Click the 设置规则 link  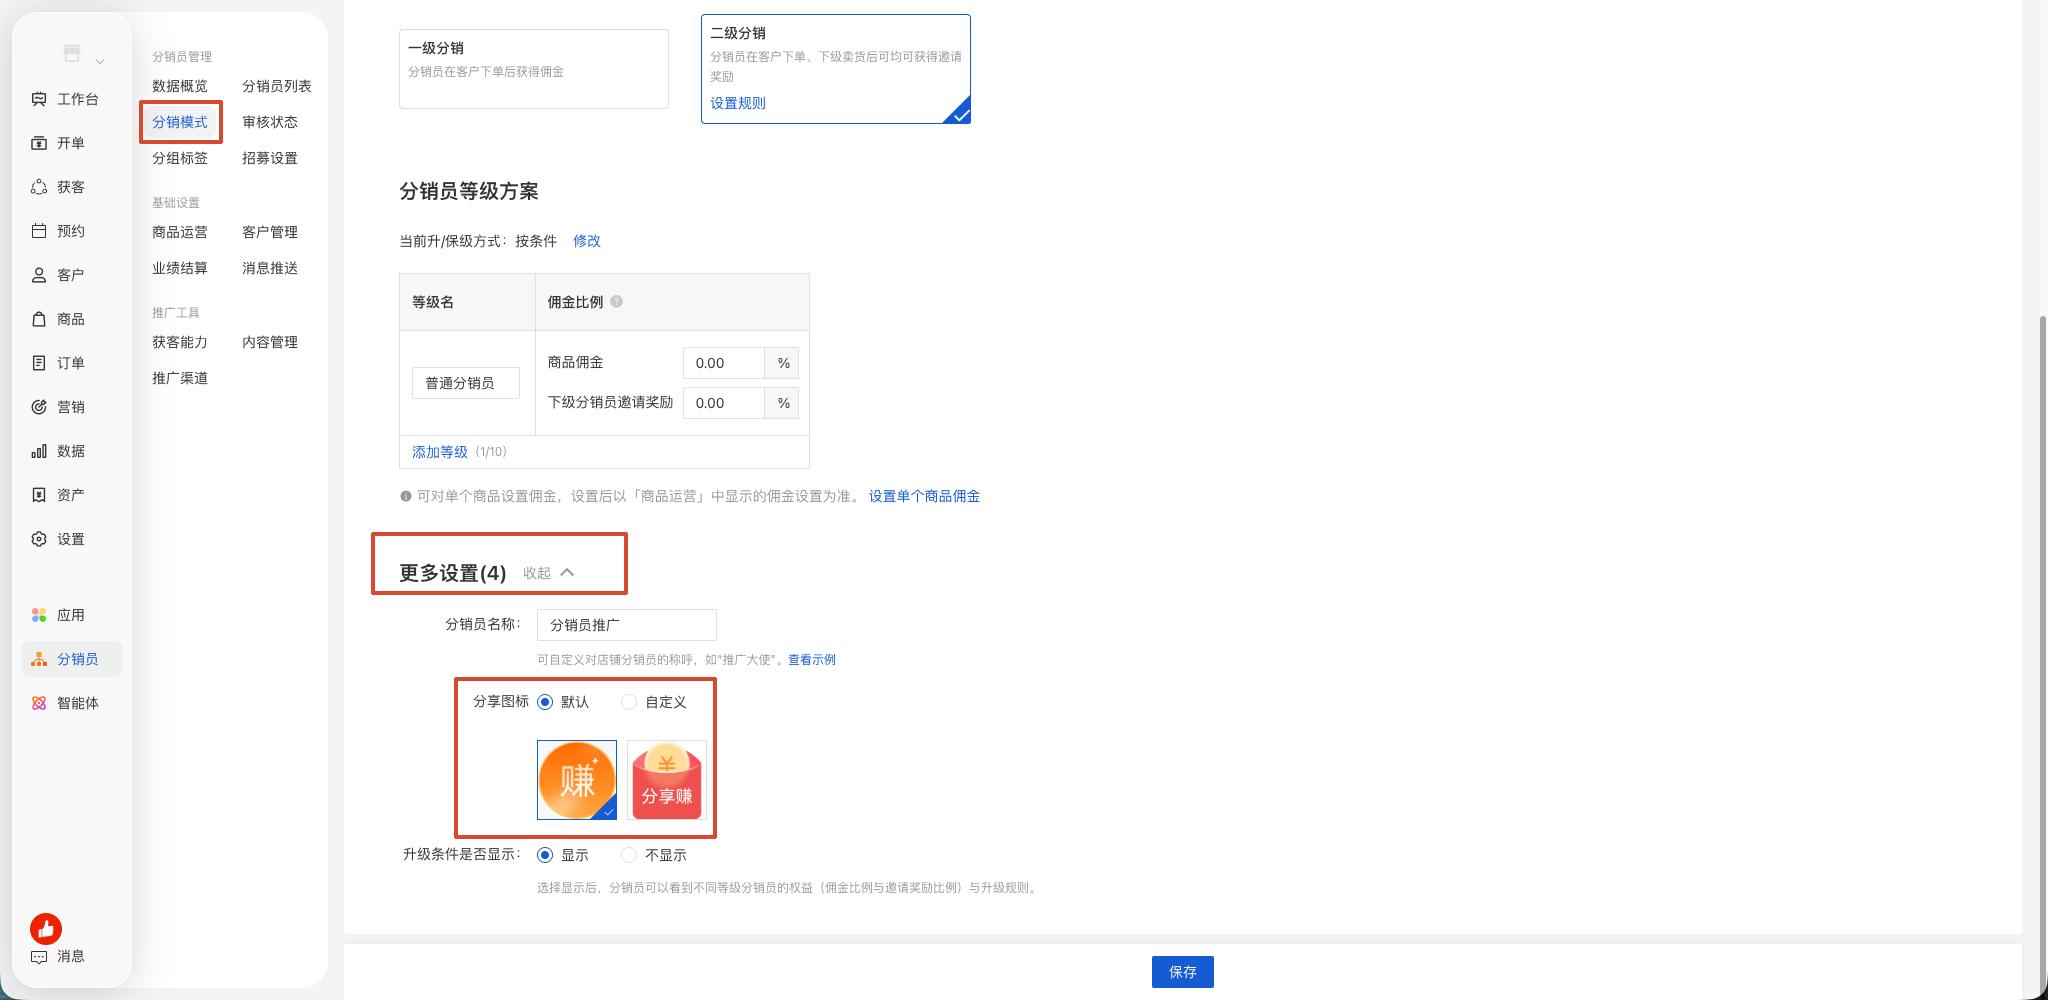coord(738,103)
